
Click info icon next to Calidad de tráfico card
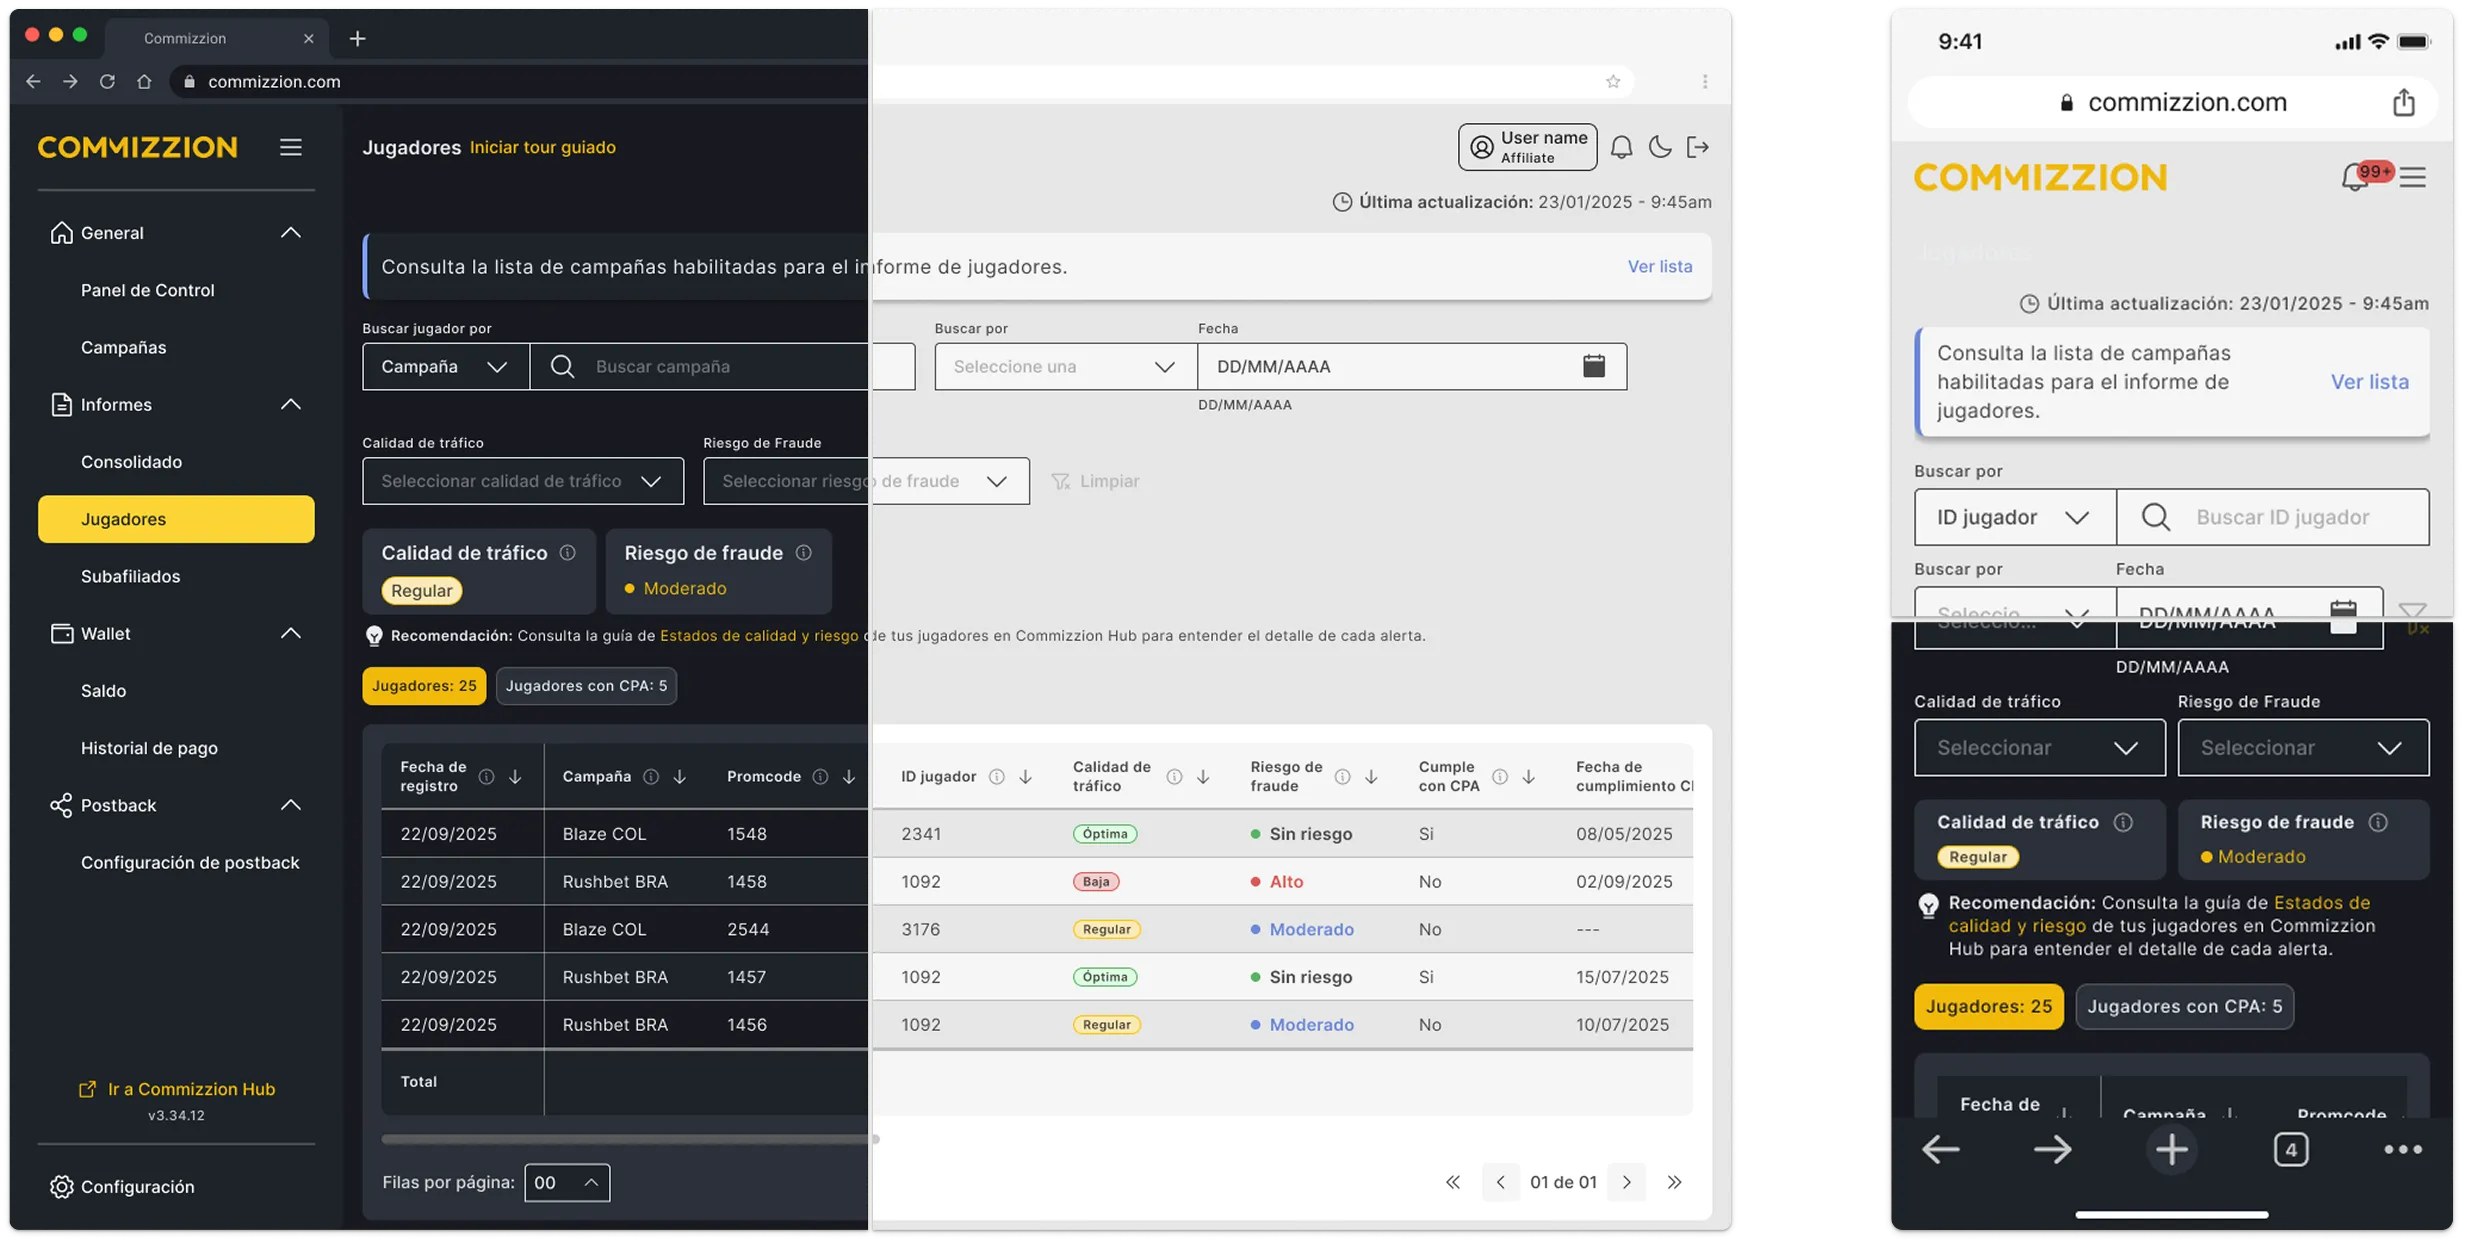pyautogui.click(x=567, y=553)
